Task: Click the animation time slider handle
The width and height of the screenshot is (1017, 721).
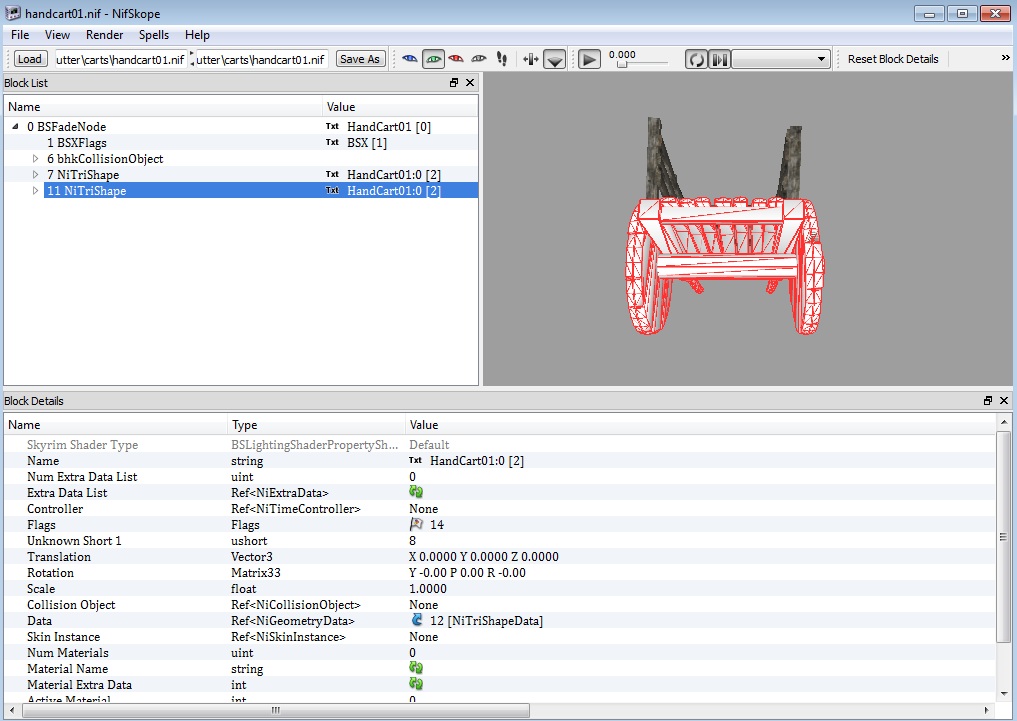Action: pos(622,64)
